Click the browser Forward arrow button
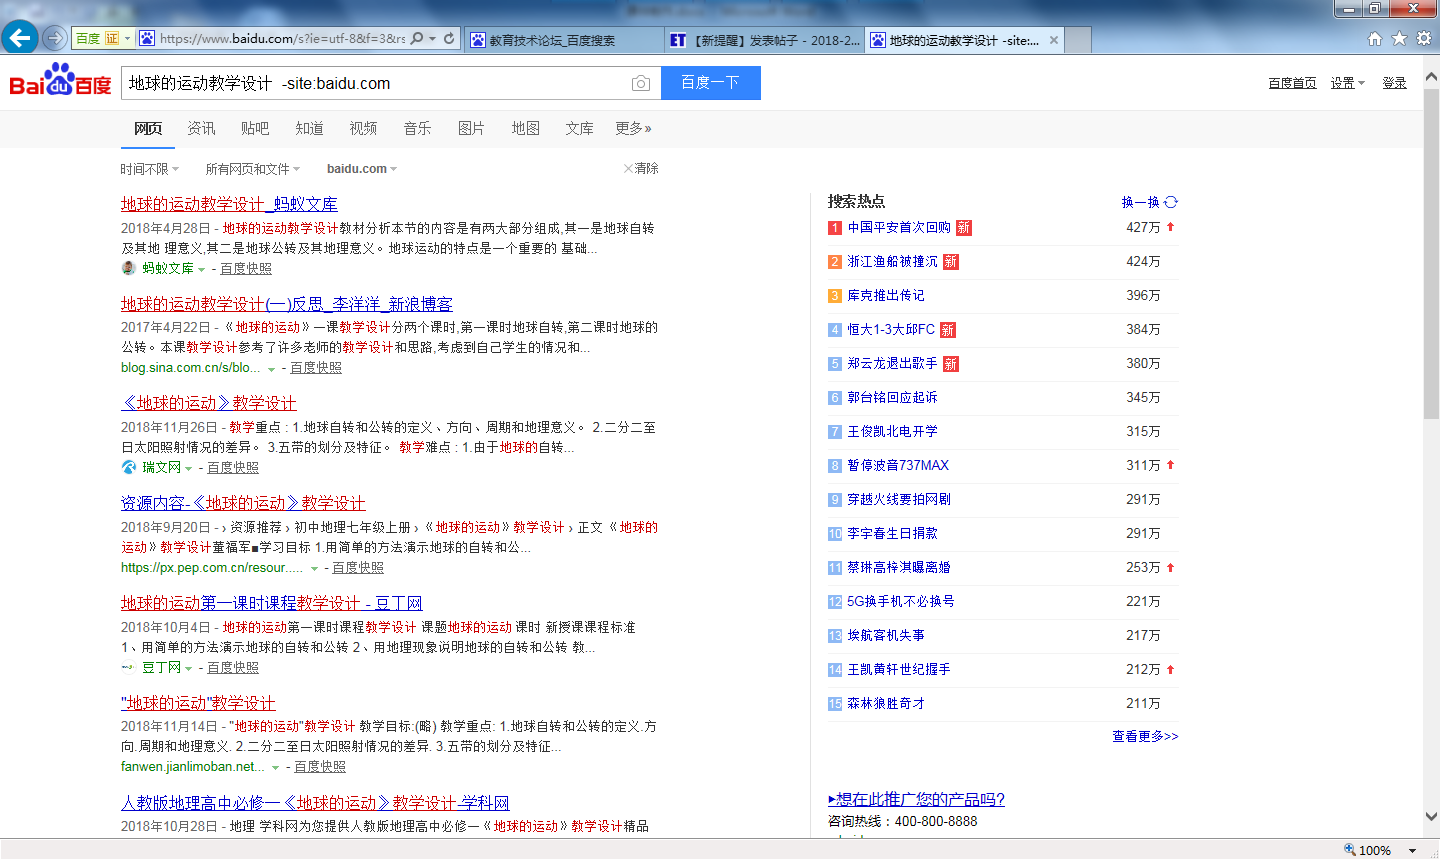This screenshot has width=1440, height=860. 55,38
